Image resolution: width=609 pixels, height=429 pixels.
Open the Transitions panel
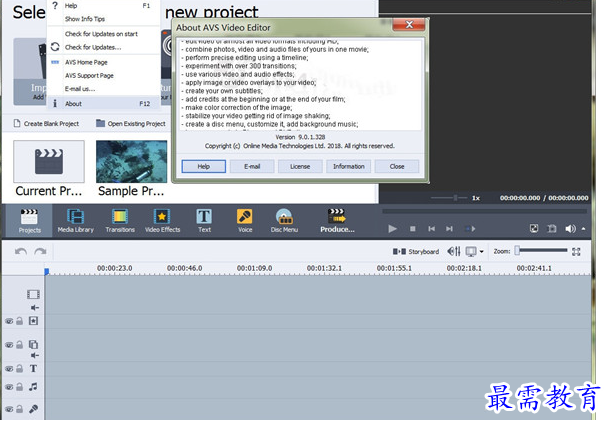pos(120,221)
